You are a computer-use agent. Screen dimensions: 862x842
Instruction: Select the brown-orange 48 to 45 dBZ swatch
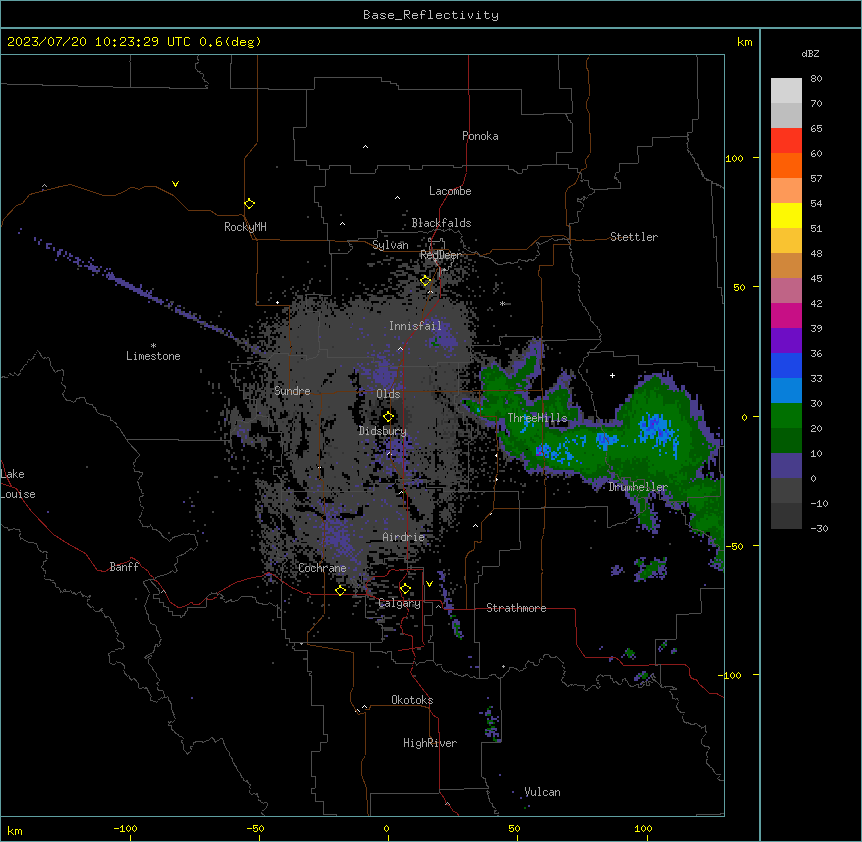pos(786,265)
